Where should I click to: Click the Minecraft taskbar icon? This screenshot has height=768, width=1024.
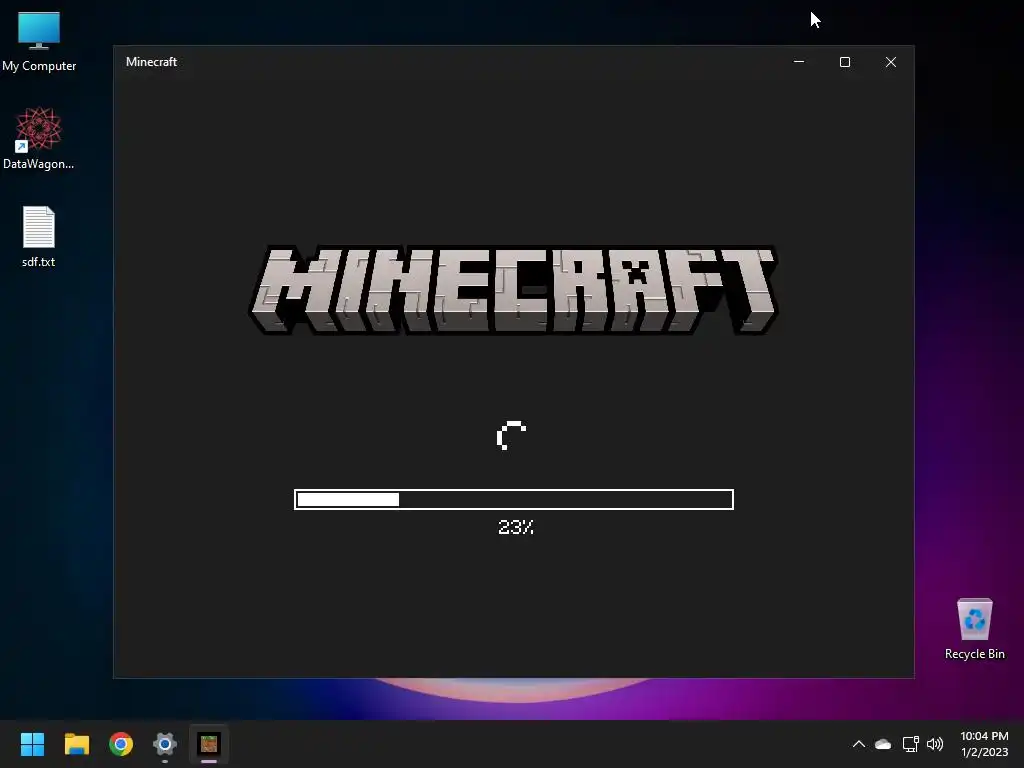[209, 744]
